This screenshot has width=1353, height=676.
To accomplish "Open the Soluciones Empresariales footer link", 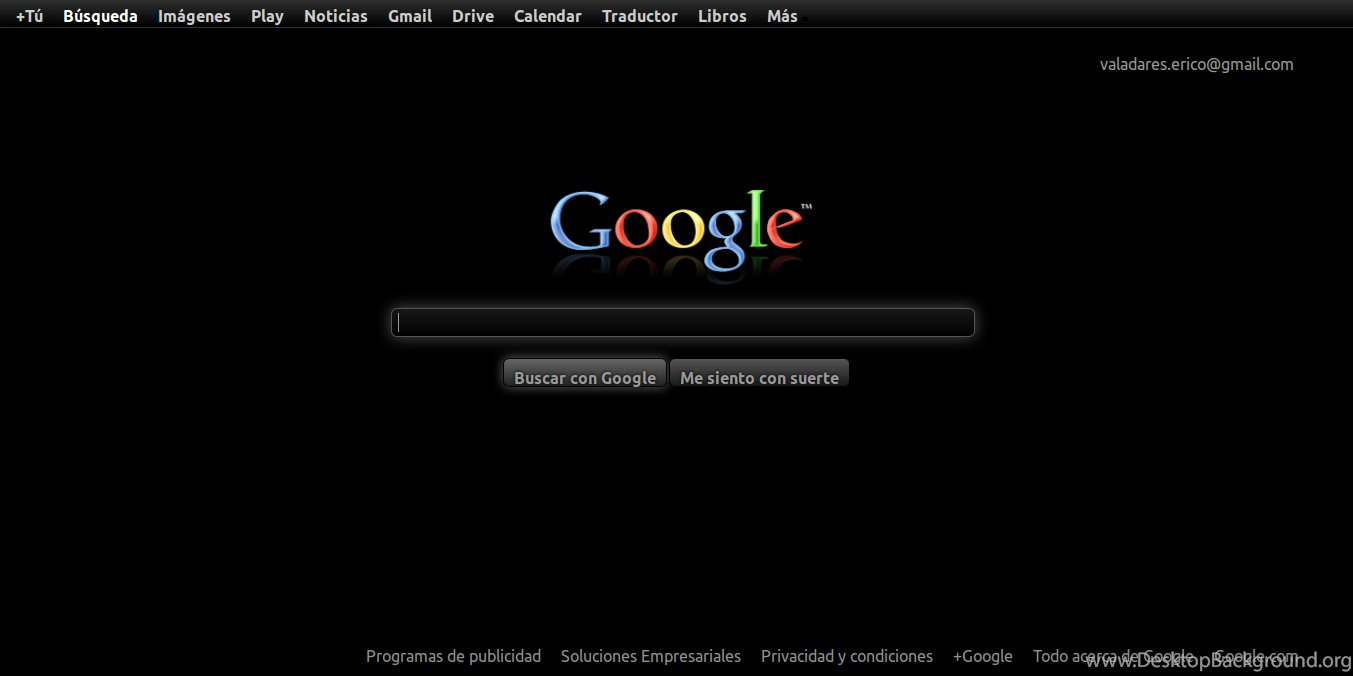I will click(651, 656).
